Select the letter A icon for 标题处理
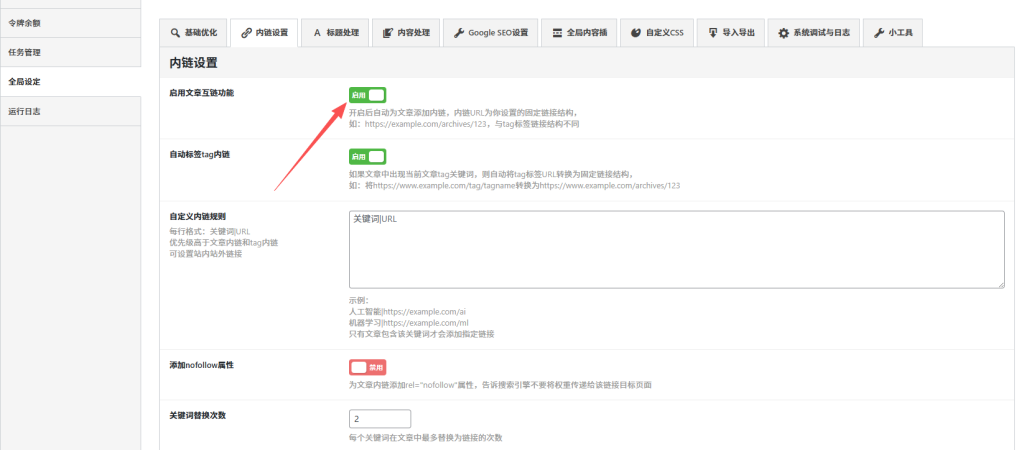The height and width of the screenshot is (450, 1024). pyautogui.click(x=318, y=33)
